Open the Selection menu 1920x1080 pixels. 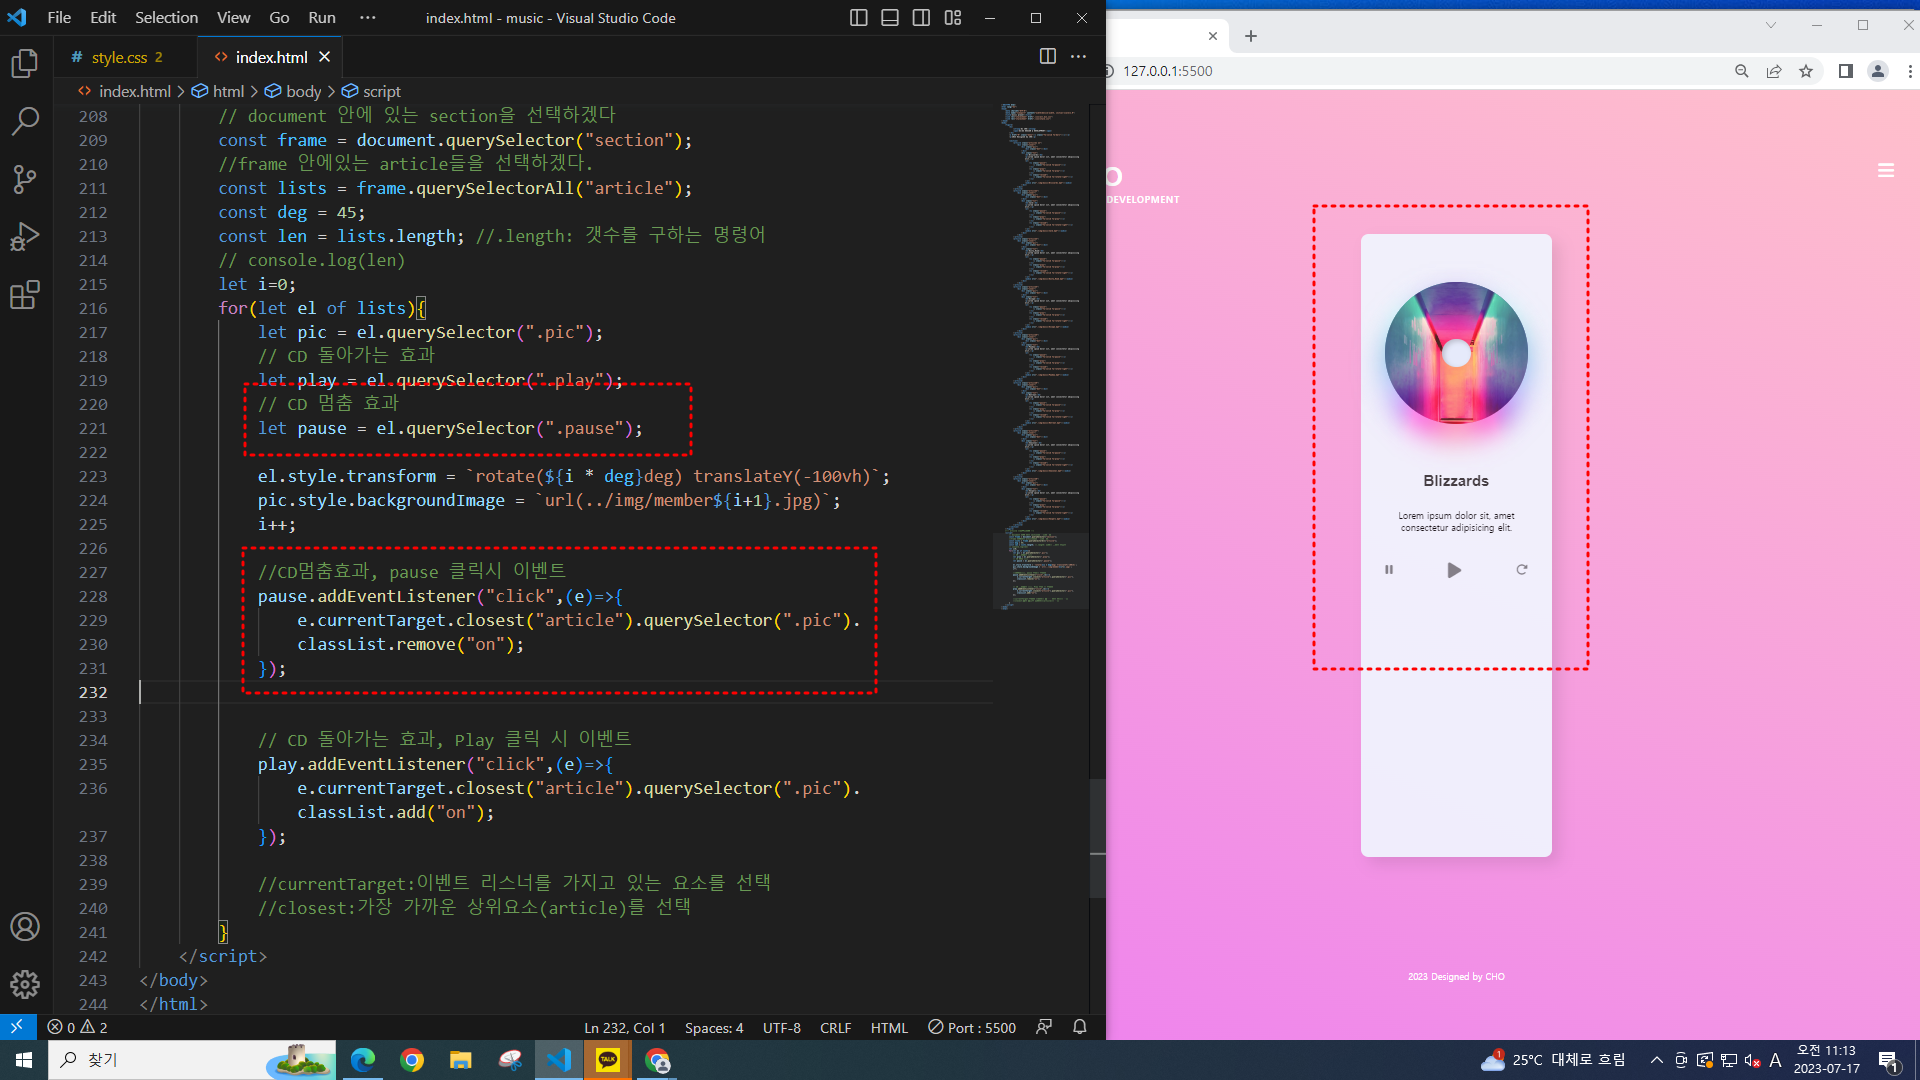tap(166, 18)
